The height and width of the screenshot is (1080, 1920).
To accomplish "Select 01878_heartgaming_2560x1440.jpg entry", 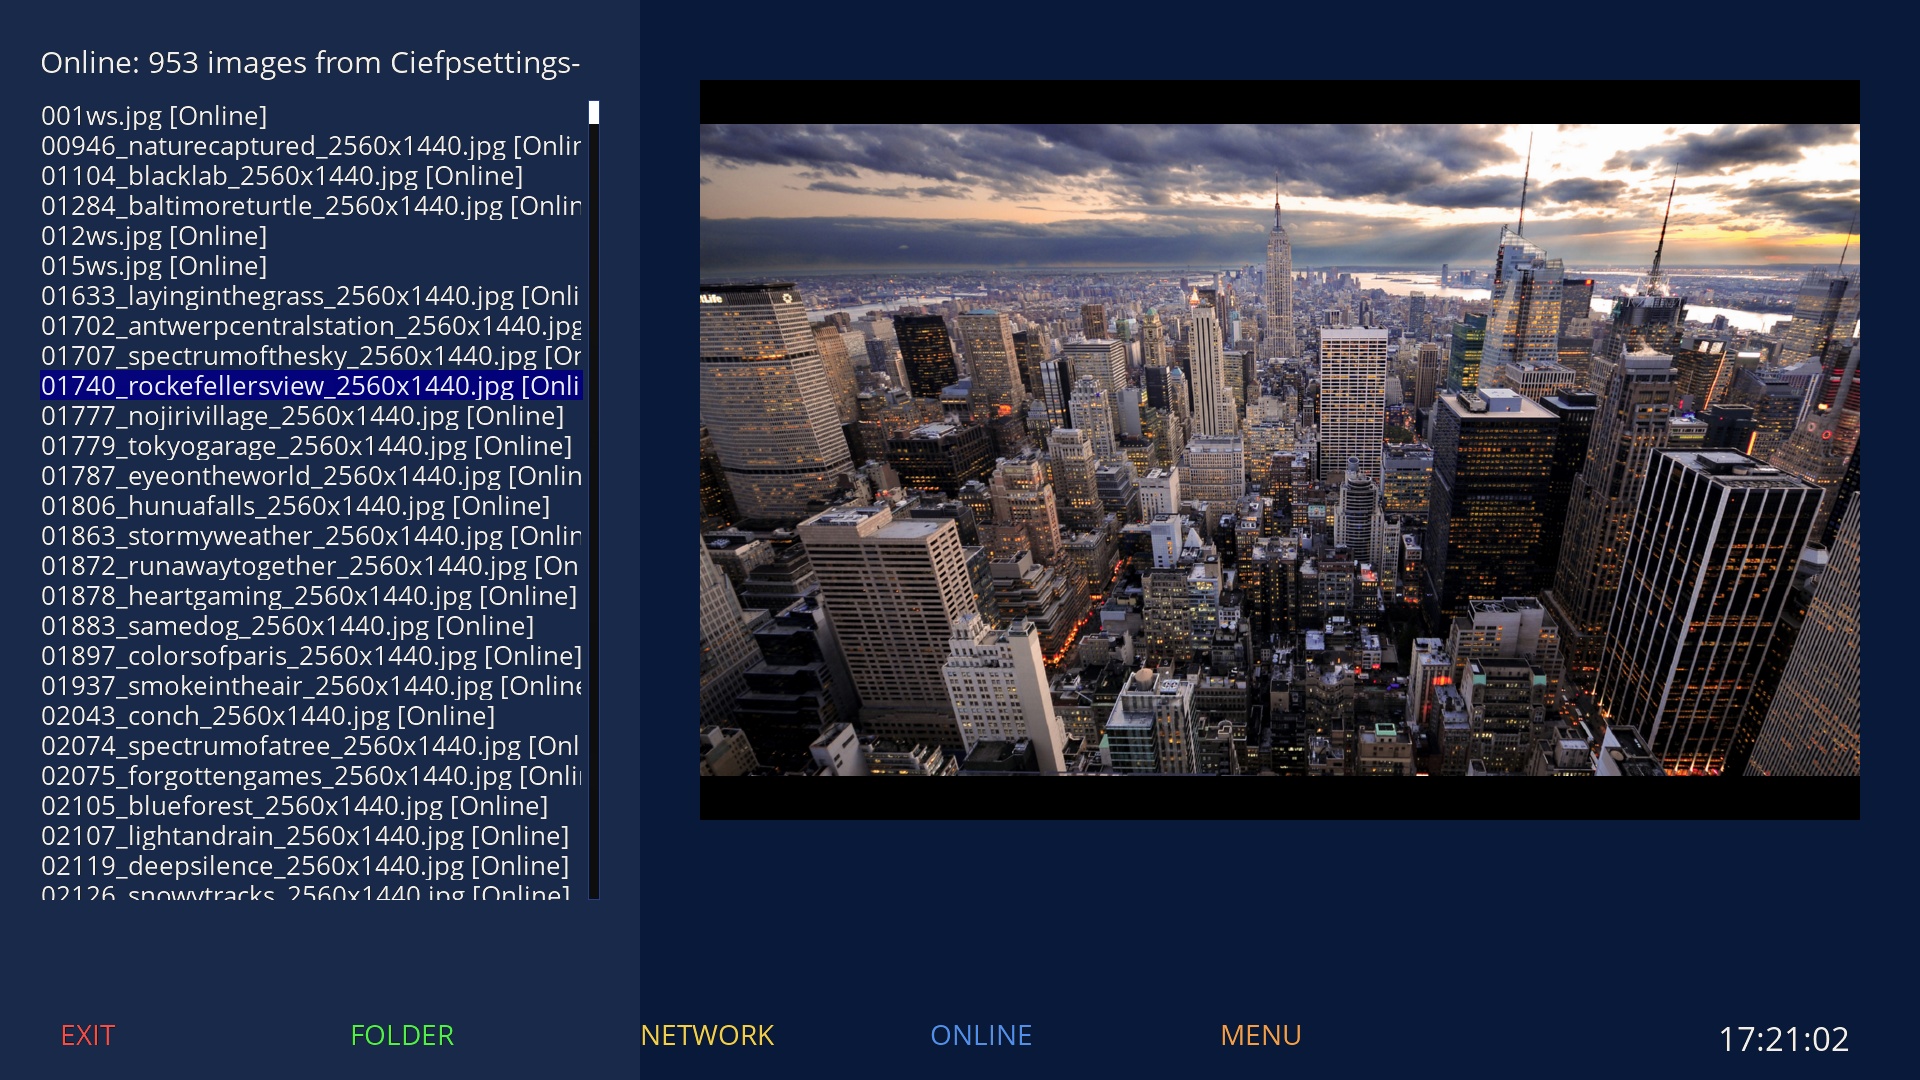I will (x=309, y=596).
